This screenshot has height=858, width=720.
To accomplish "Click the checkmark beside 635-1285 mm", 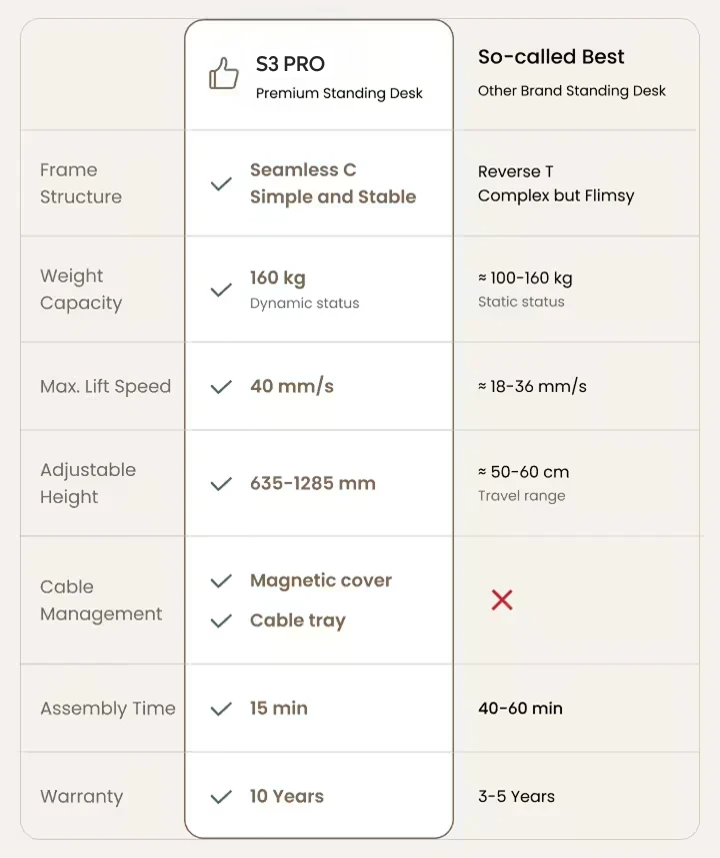I will pos(221,484).
